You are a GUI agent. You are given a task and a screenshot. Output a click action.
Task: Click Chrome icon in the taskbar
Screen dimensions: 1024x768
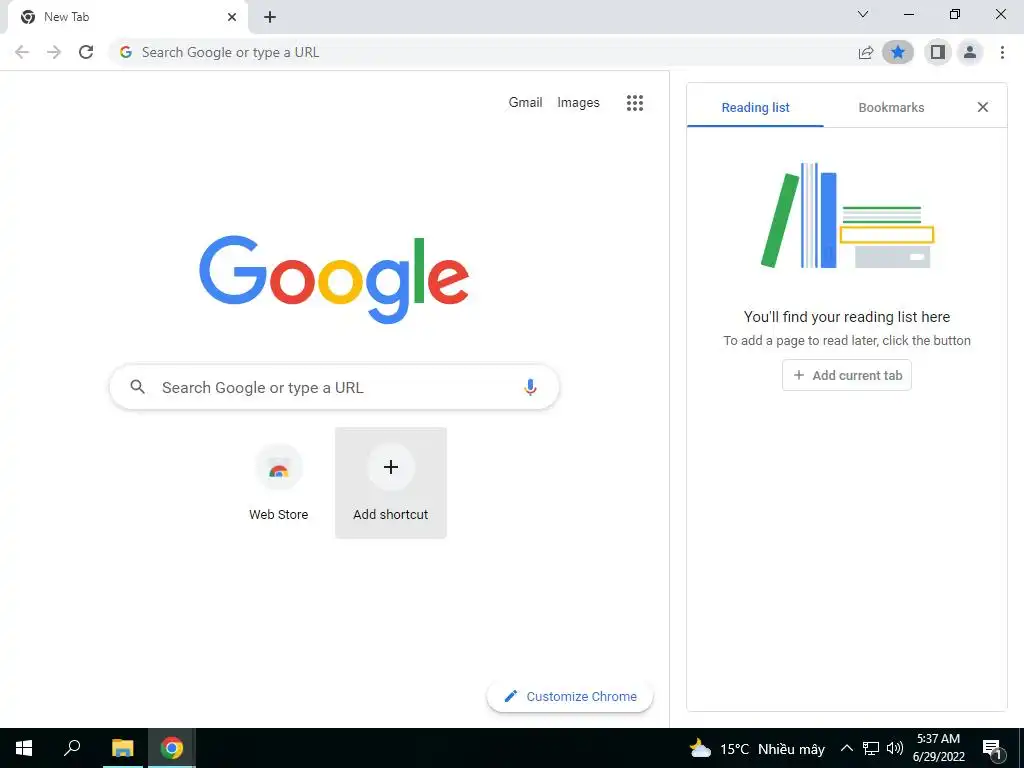pyautogui.click(x=172, y=748)
